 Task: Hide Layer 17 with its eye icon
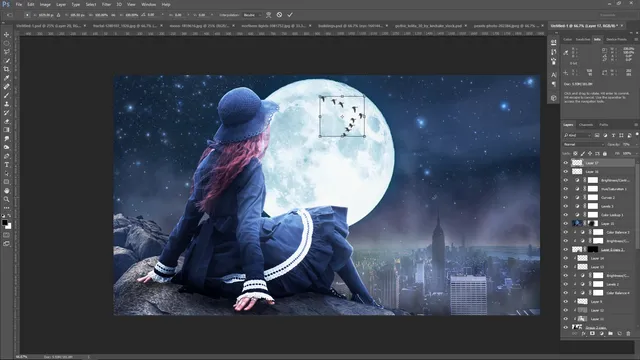pos(566,163)
